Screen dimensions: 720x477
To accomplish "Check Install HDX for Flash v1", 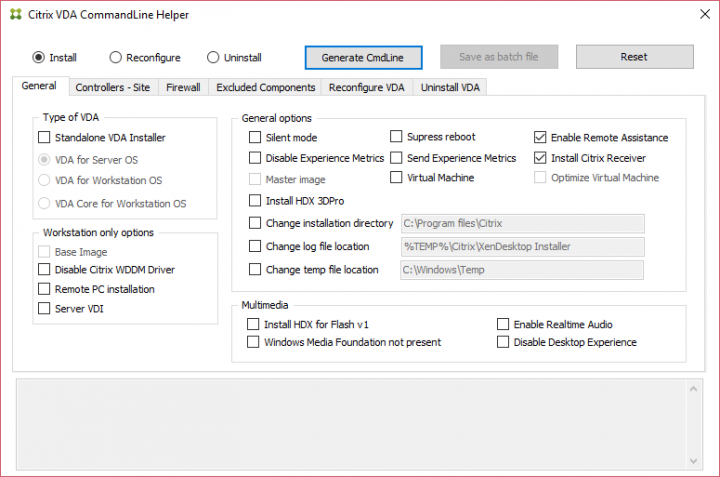I will coord(253,324).
